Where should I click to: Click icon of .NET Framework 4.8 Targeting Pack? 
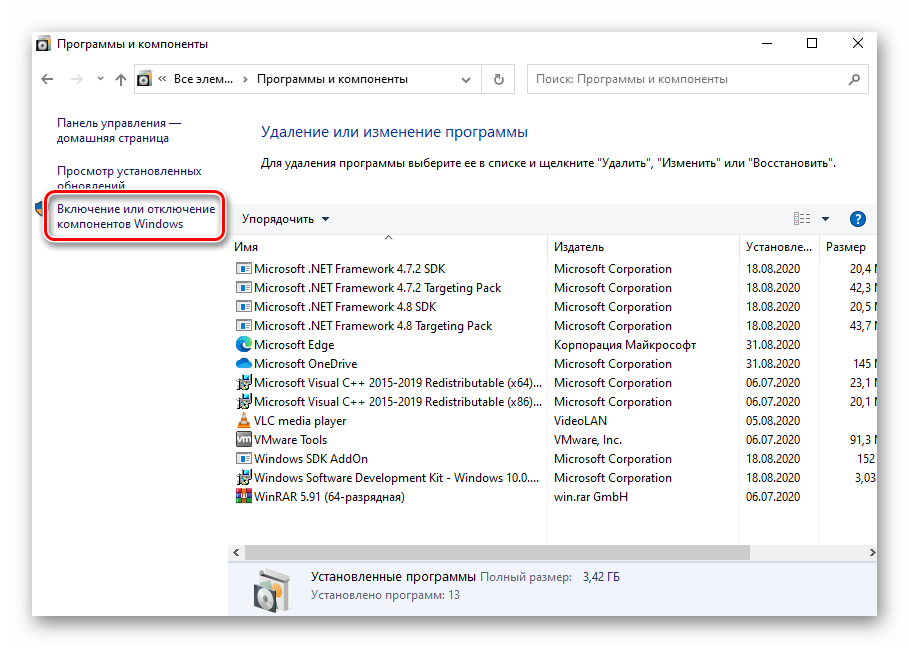[x=243, y=326]
